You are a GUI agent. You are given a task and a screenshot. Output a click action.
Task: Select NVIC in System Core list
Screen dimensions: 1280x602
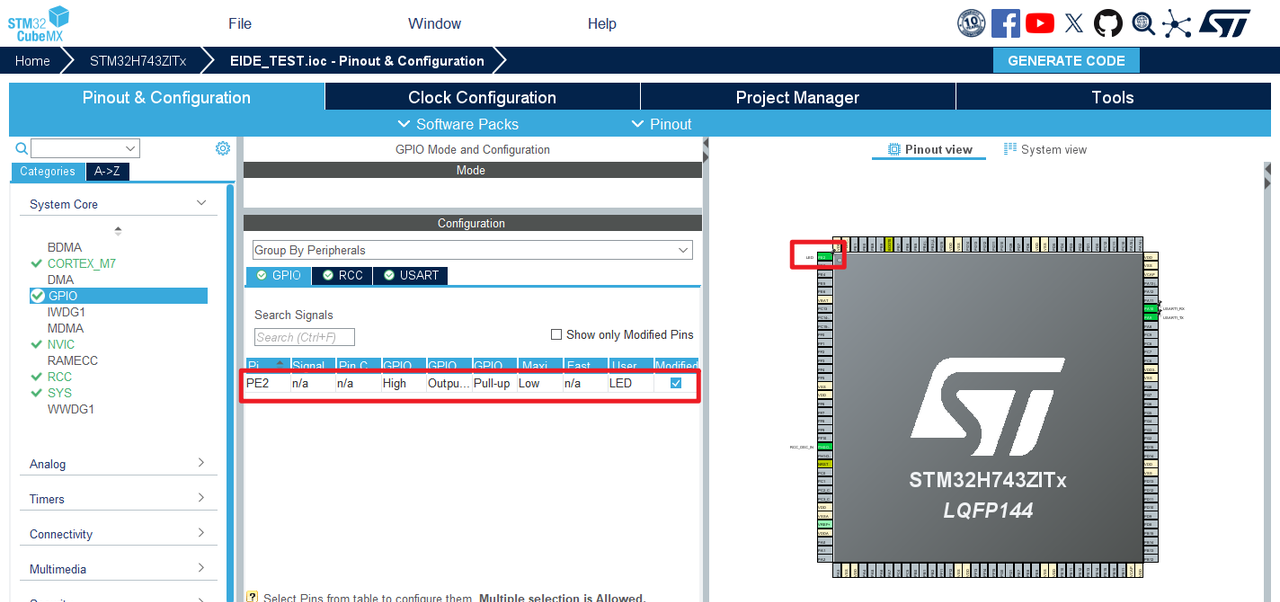[61, 344]
